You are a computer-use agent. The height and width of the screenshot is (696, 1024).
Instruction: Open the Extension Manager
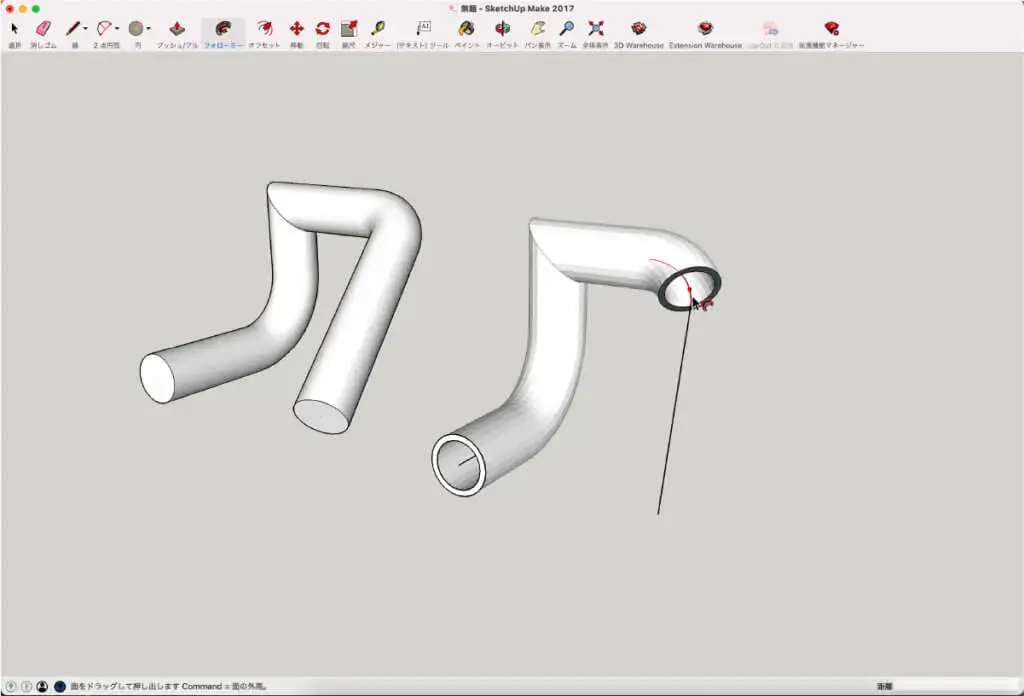[x=831, y=29]
